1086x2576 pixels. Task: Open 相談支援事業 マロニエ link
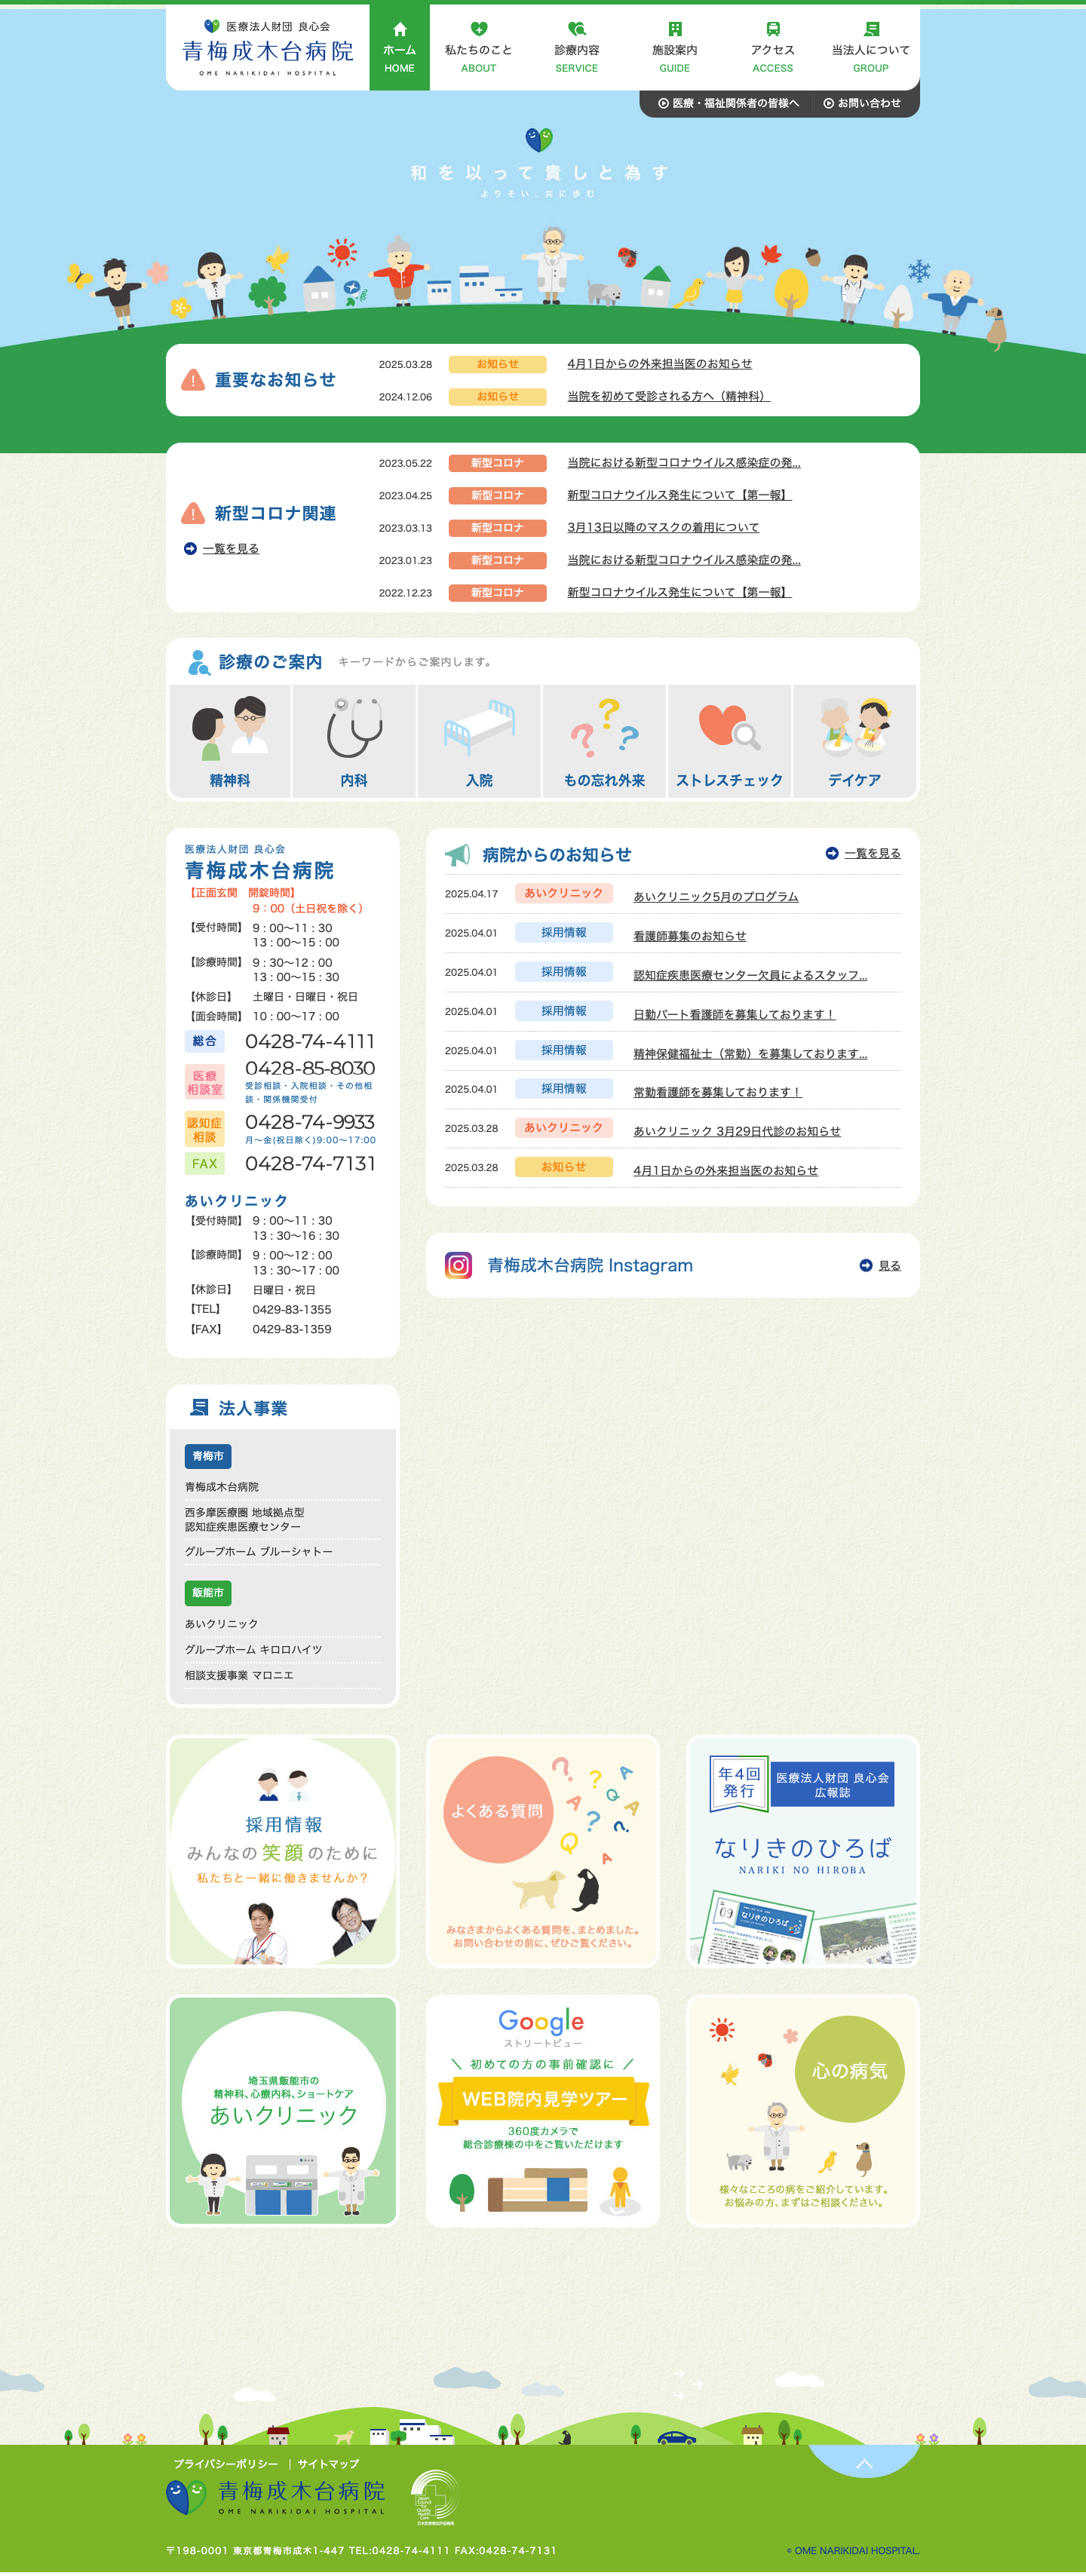tap(239, 1675)
